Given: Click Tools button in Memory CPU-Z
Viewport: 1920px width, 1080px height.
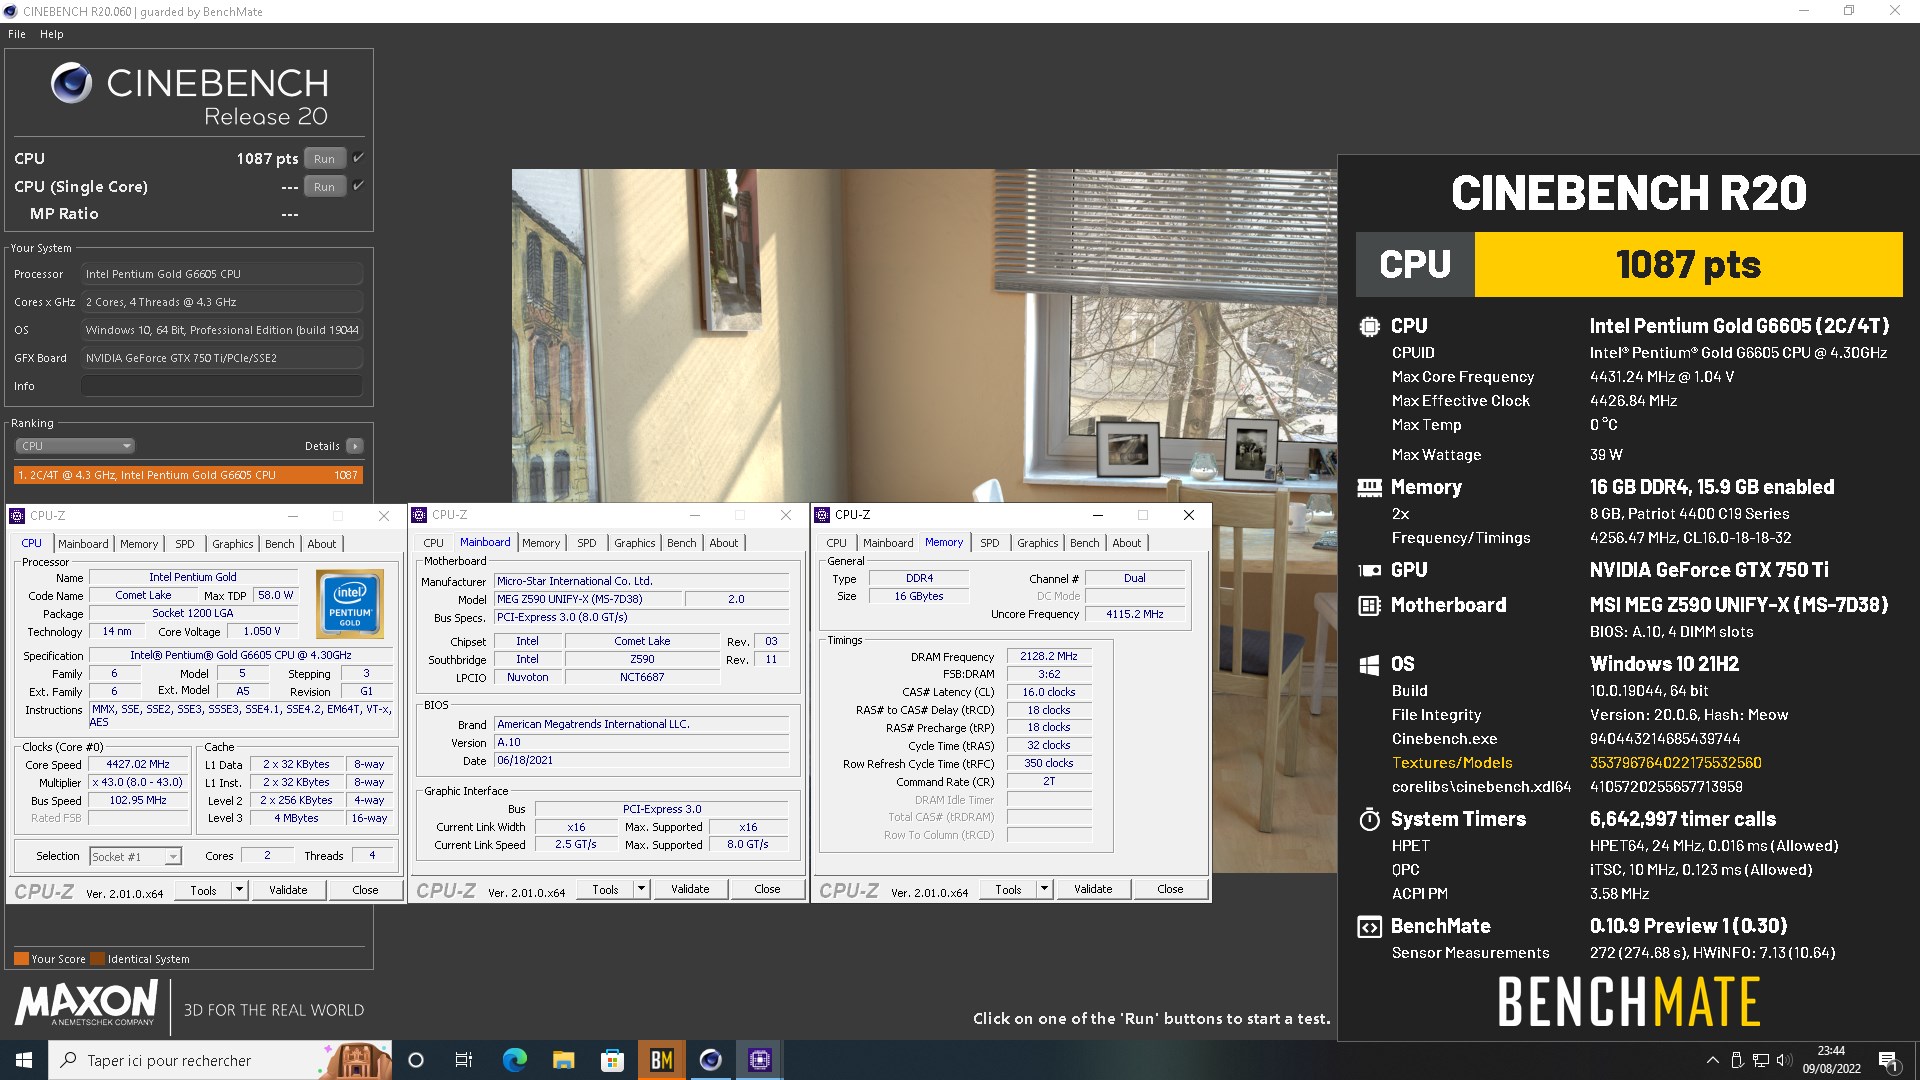Looking at the screenshot, I should click(1008, 889).
